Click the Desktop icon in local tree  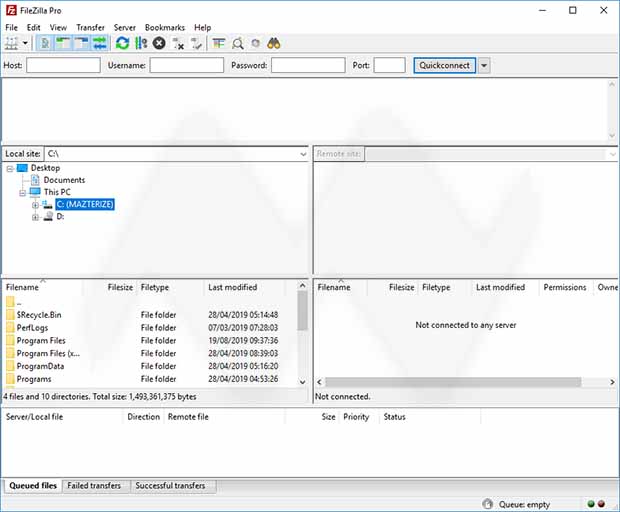(23, 168)
